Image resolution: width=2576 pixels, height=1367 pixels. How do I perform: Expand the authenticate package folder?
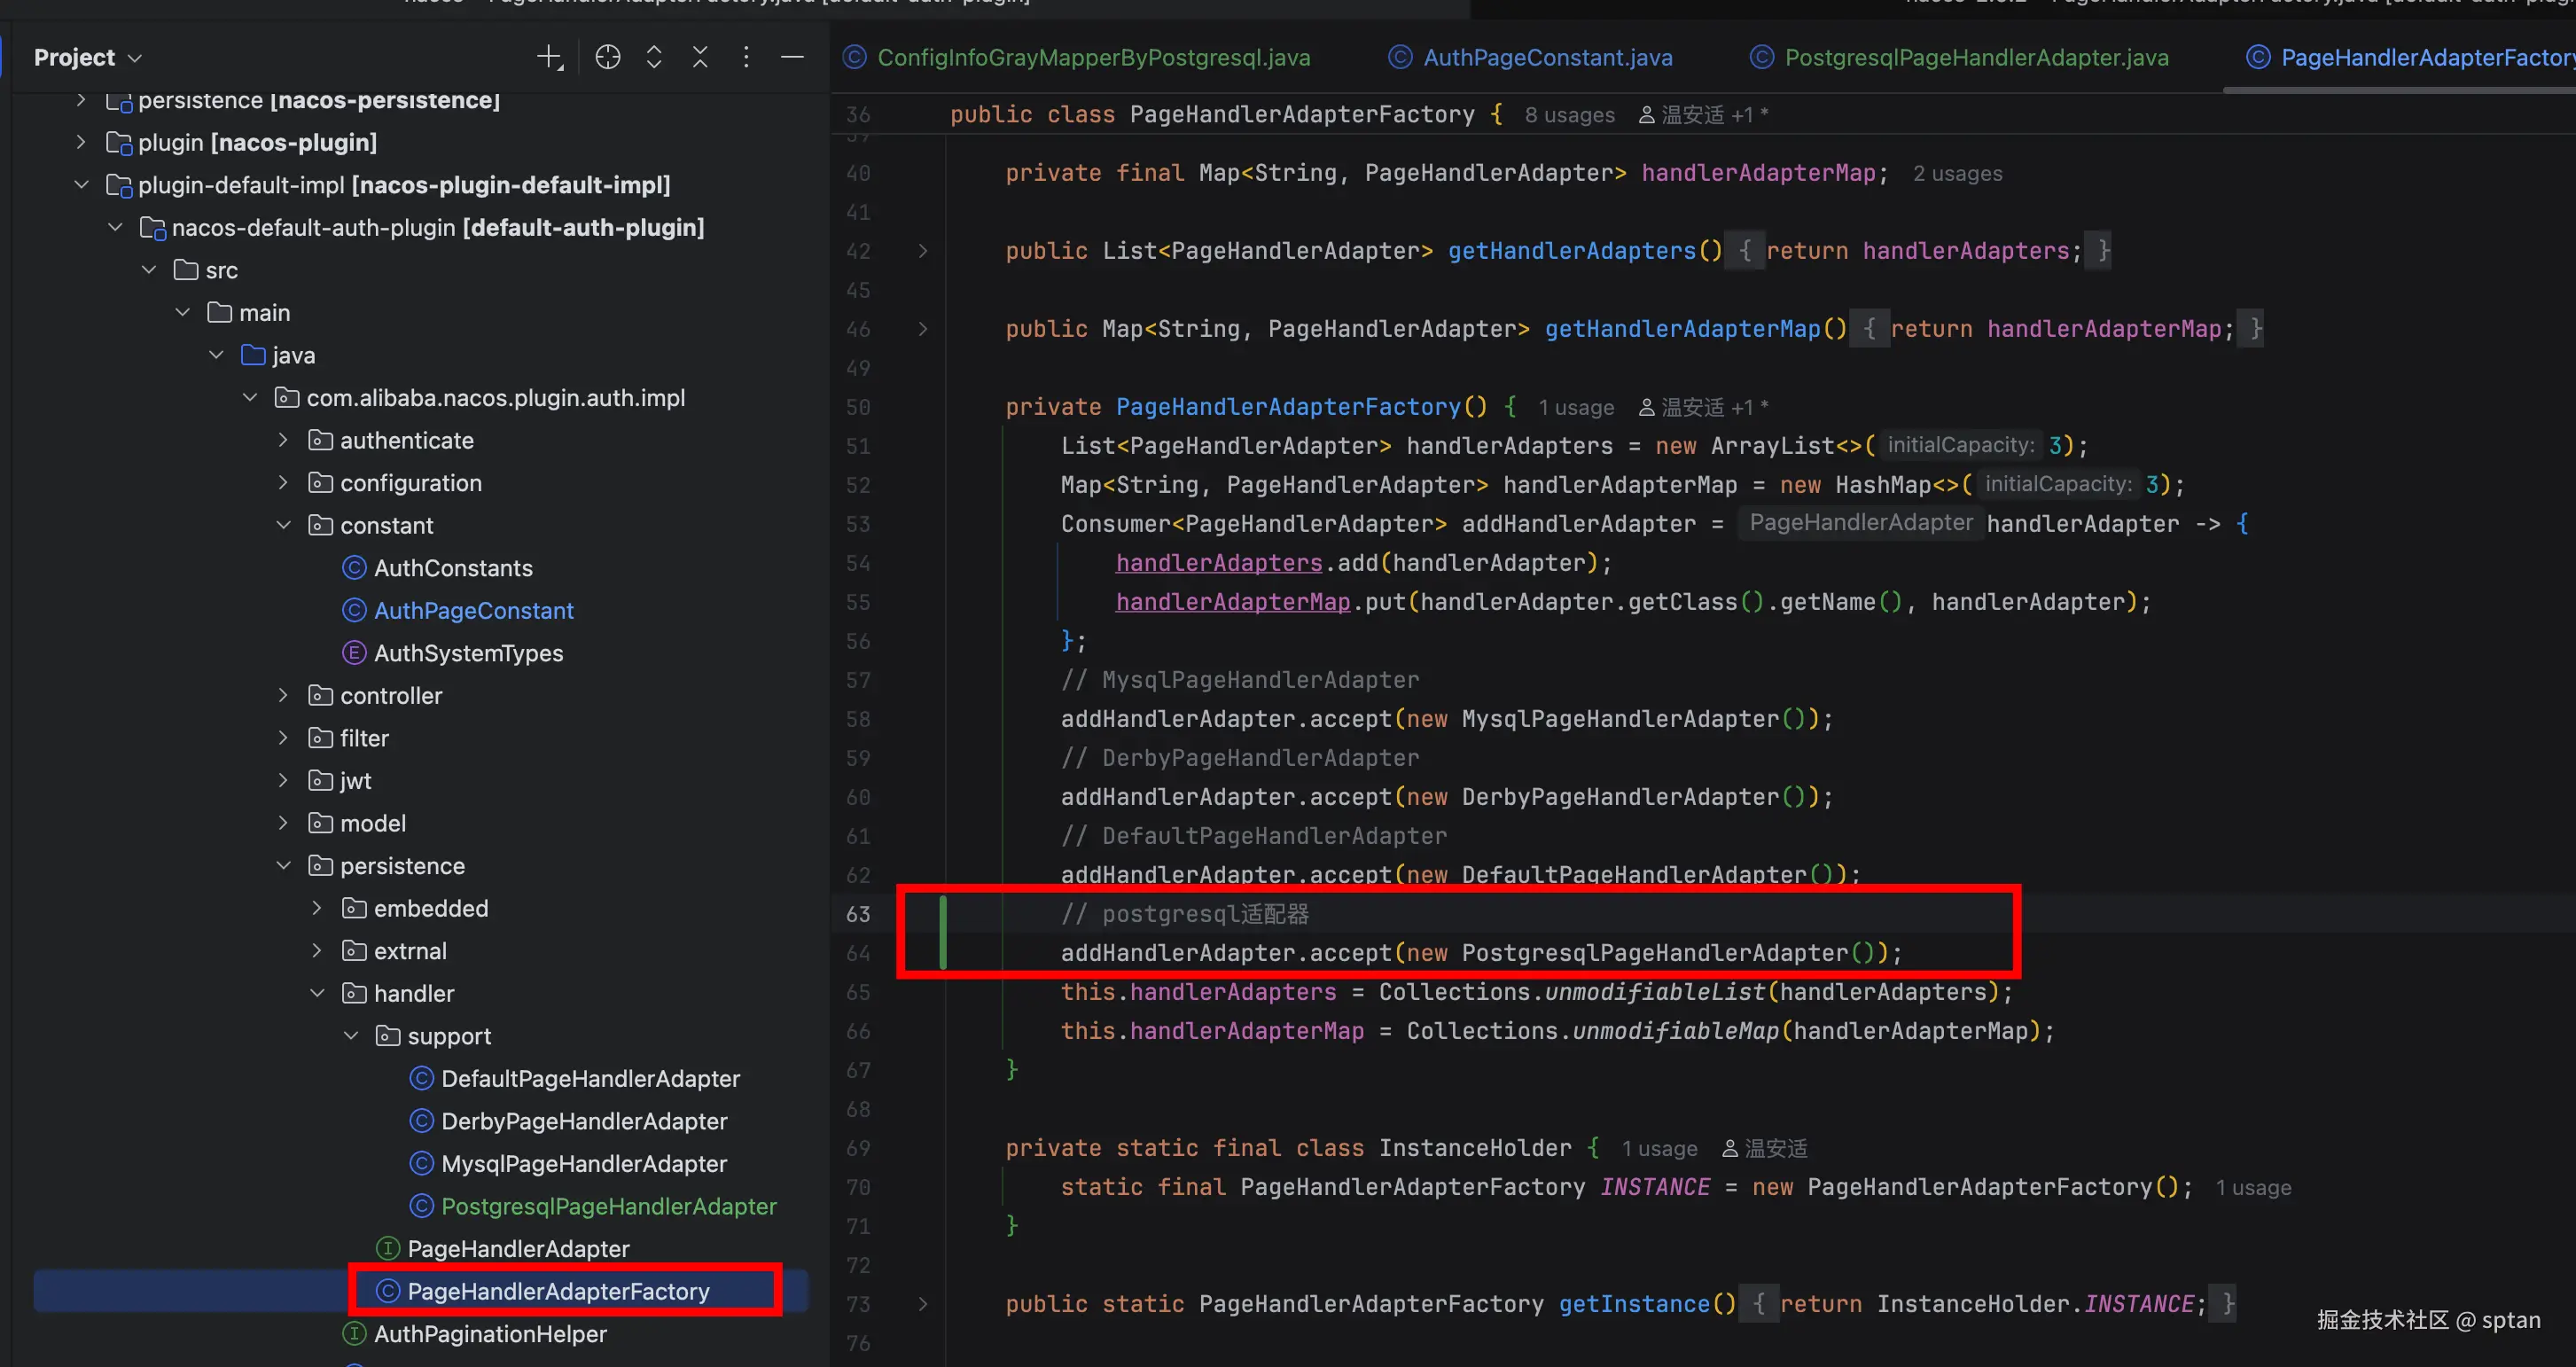coord(283,440)
